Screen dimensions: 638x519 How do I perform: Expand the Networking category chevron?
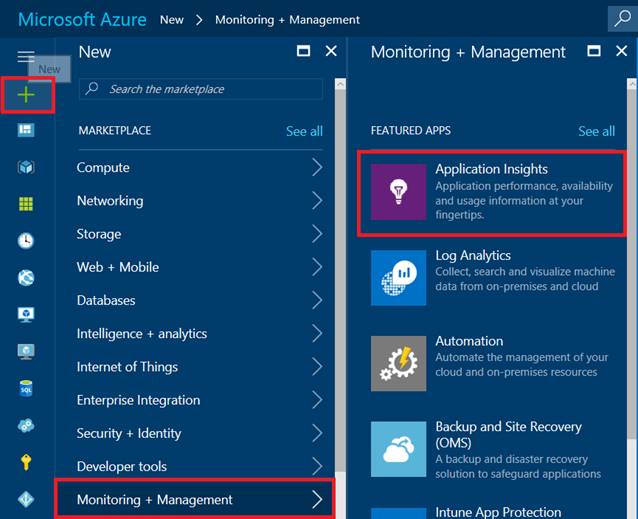coord(317,201)
